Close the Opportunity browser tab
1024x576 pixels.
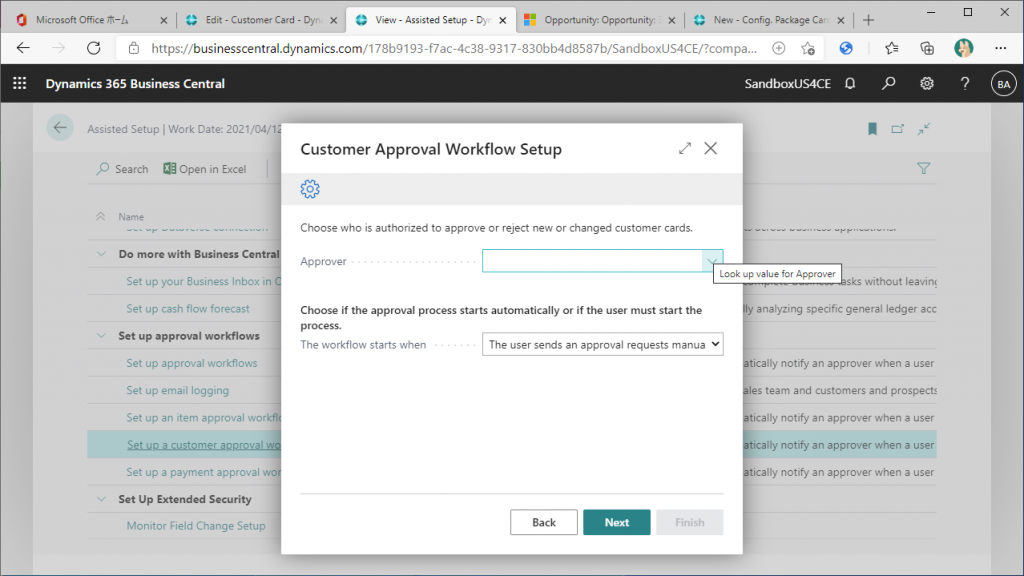pos(671,20)
